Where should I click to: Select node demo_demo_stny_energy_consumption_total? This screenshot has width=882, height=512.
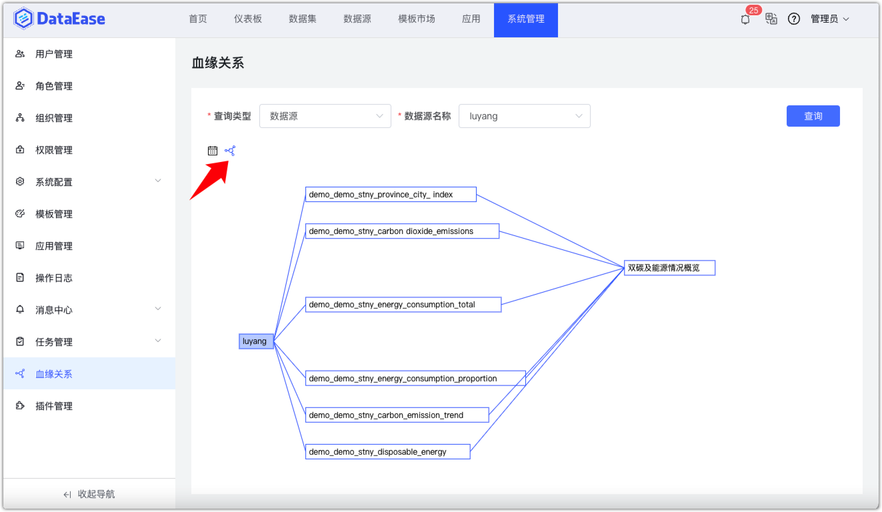tap(403, 304)
